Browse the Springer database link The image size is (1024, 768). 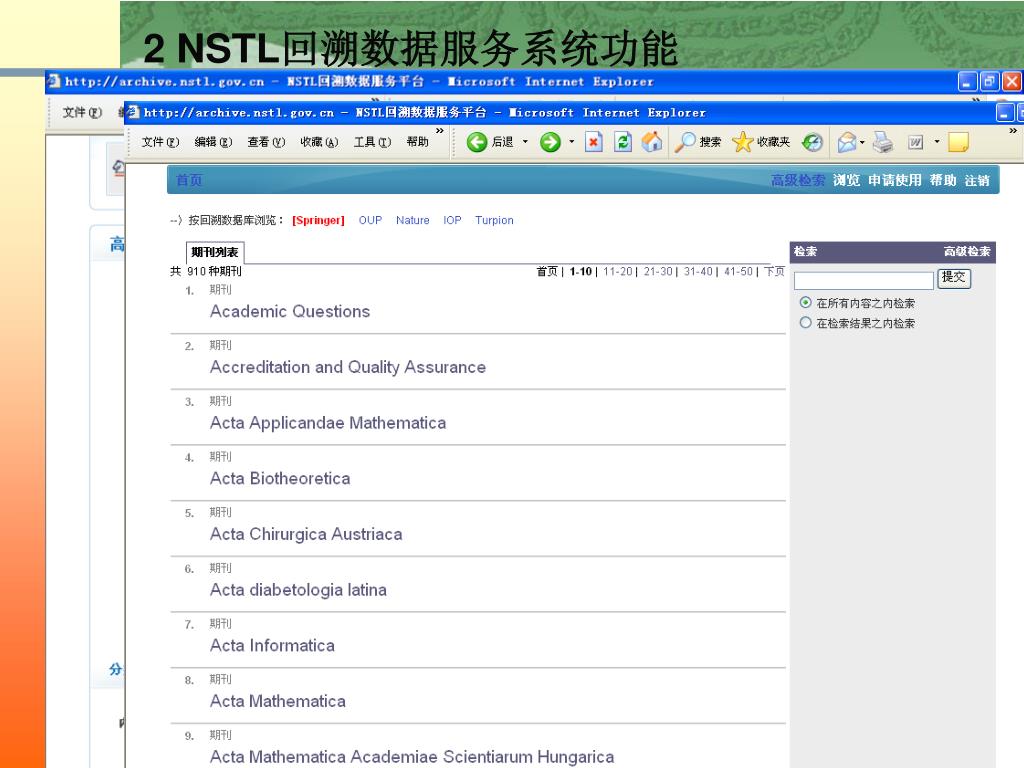[318, 220]
